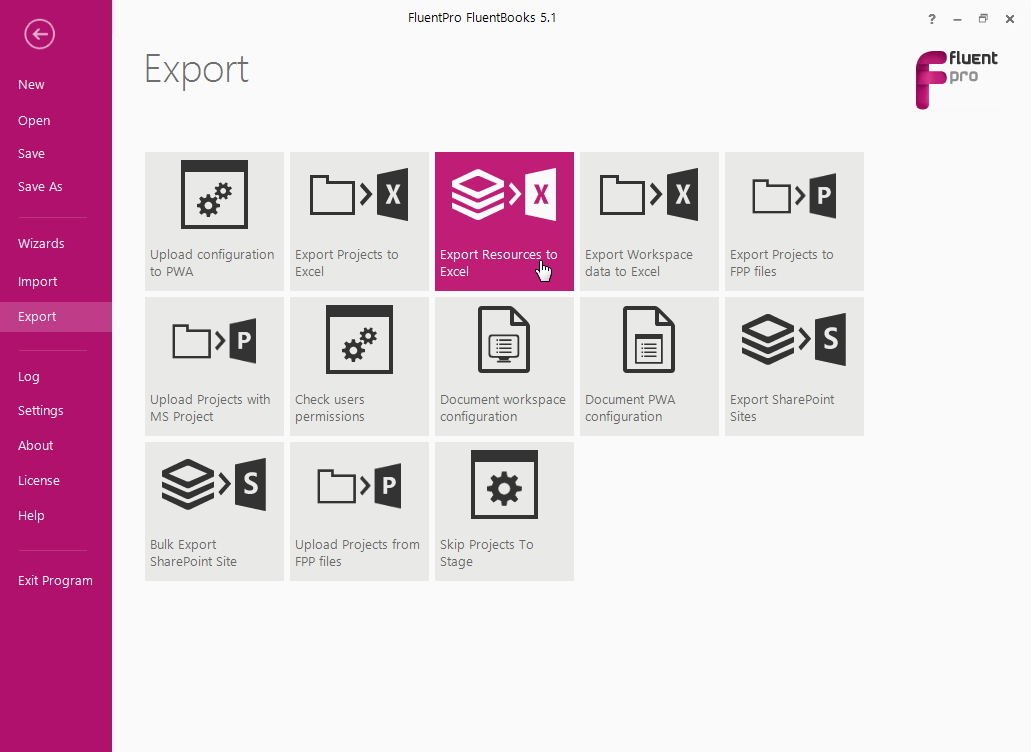Choose Open from the sidebar menu
The height and width of the screenshot is (752, 1031).
(x=34, y=121)
